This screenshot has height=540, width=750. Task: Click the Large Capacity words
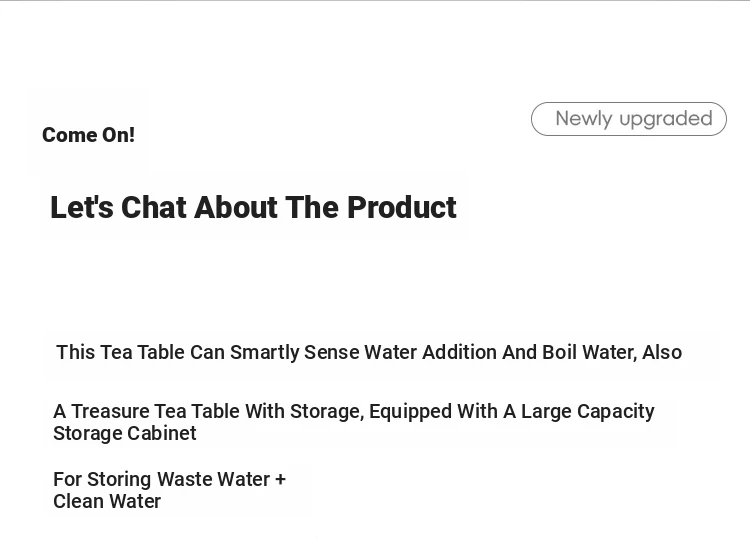pyautogui.click(x=587, y=411)
